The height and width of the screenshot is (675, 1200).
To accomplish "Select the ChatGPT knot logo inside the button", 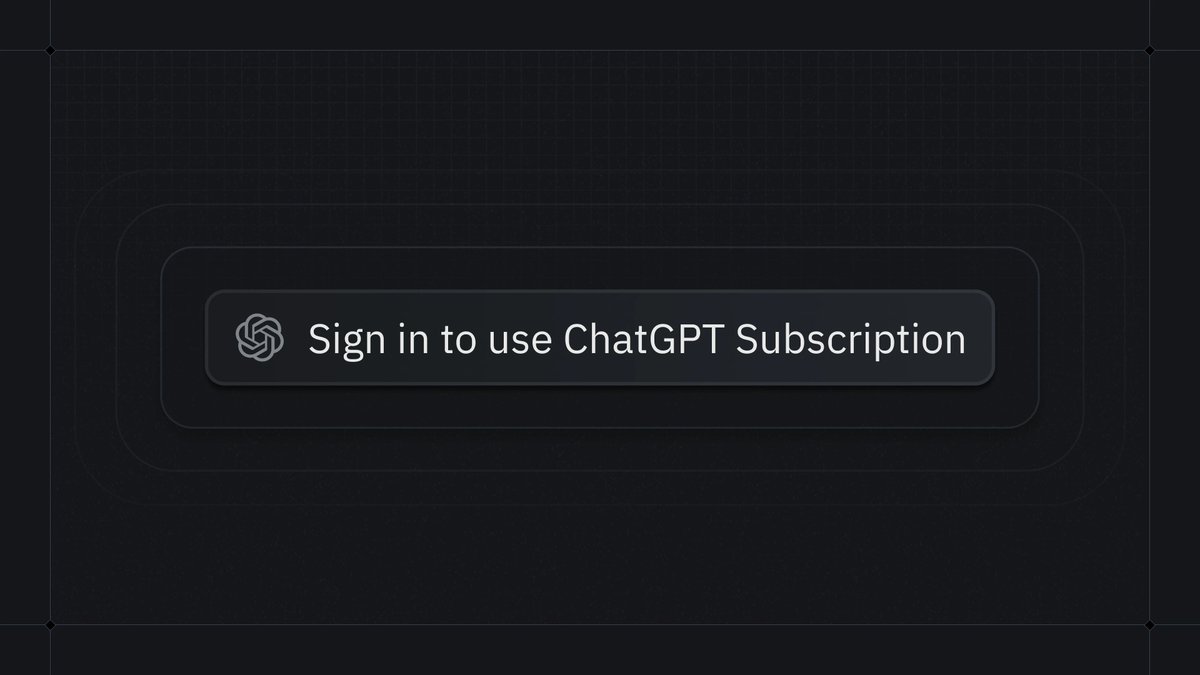I will coord(259,337).
